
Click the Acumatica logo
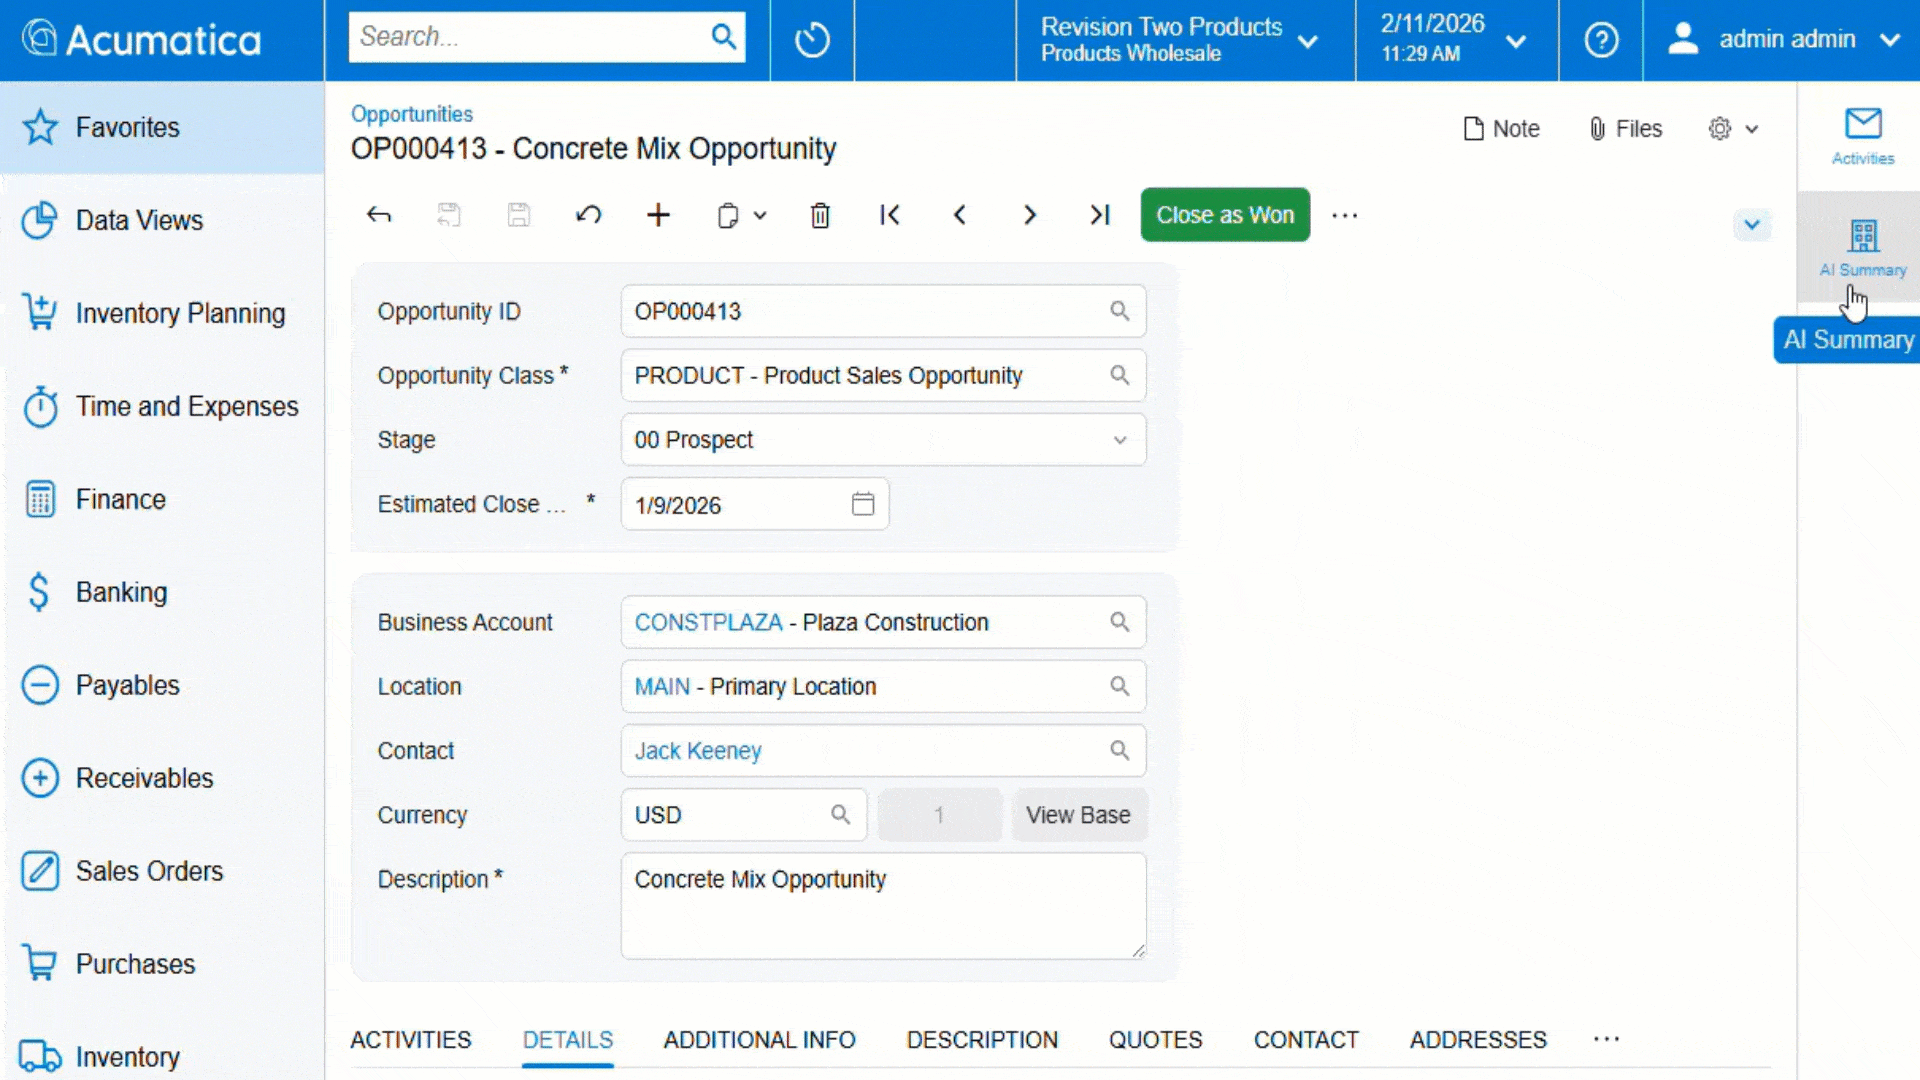point(141,40)
